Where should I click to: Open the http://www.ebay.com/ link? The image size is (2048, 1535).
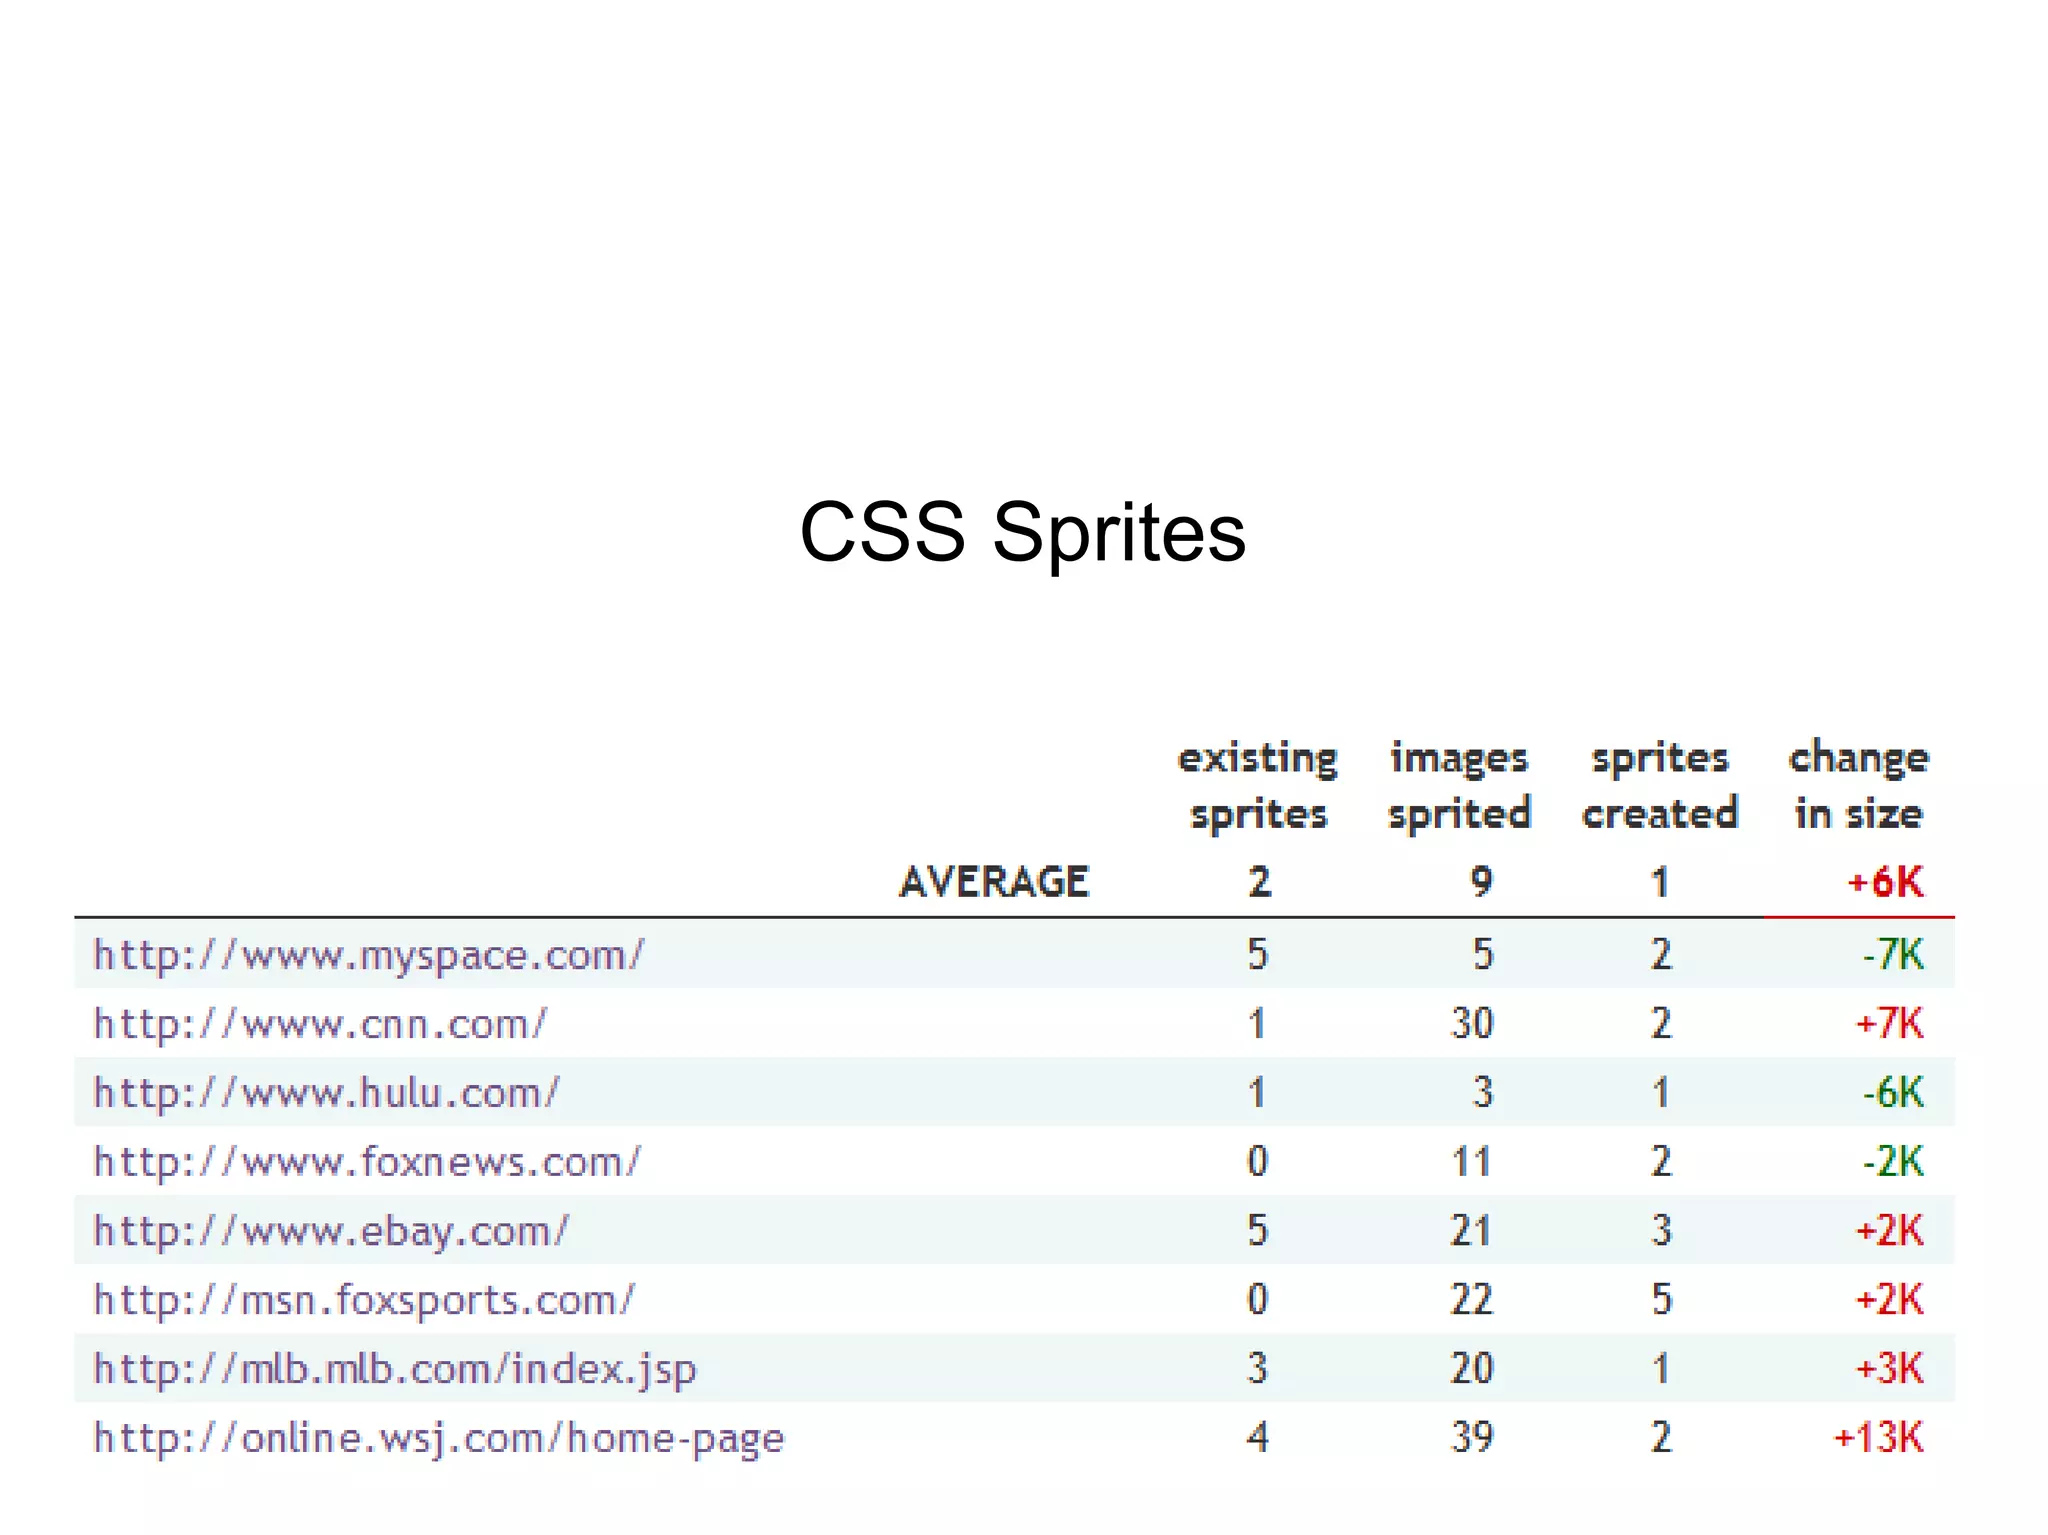point(331,1231)
